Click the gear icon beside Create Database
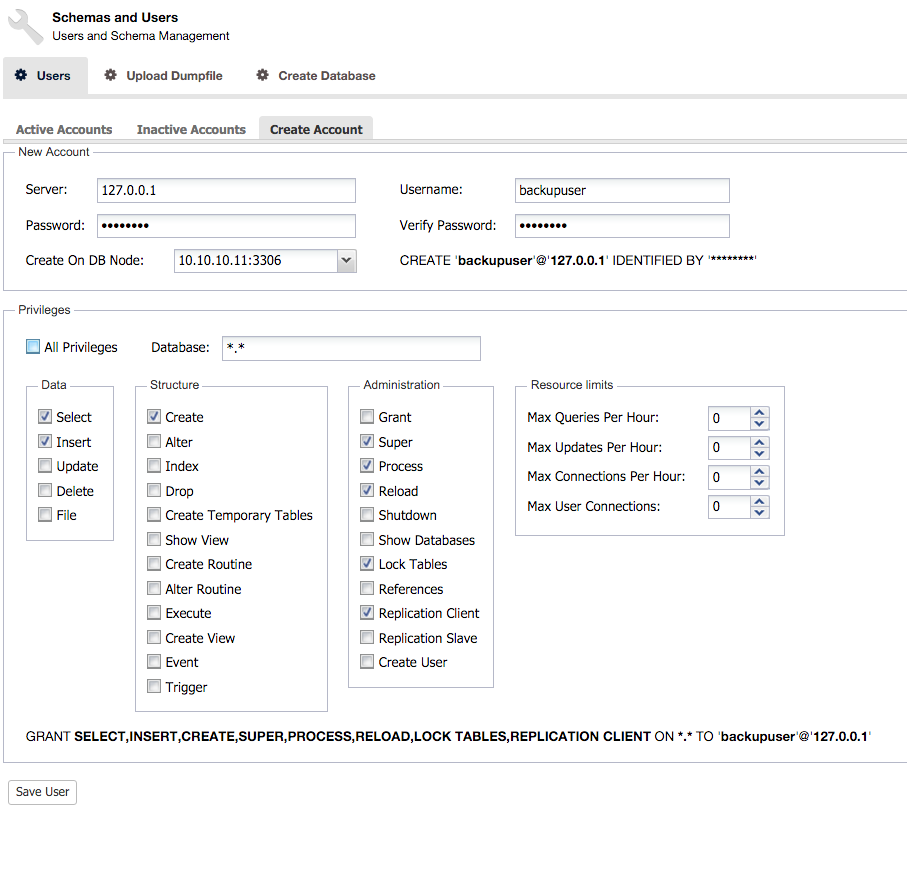The image size is (907, 869). tap(263, 75)
